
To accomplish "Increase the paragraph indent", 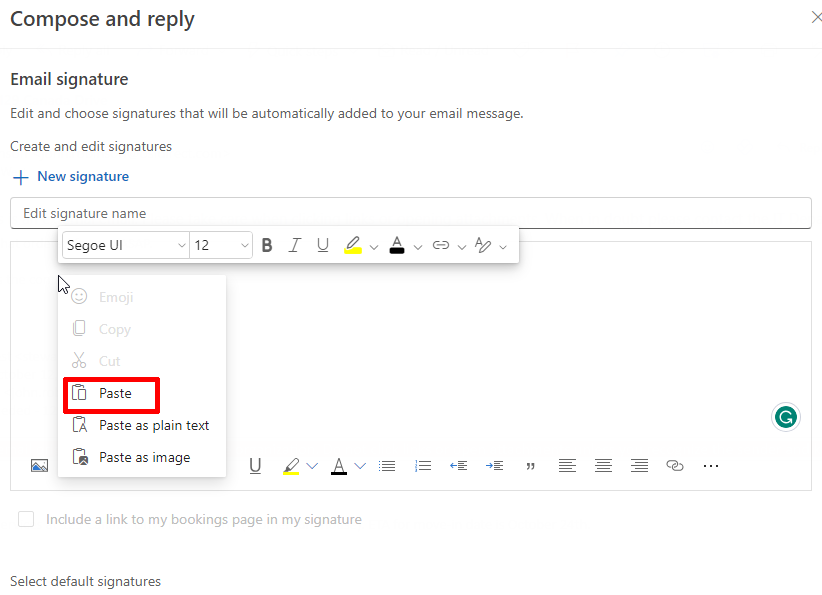I will coord(494,465).
